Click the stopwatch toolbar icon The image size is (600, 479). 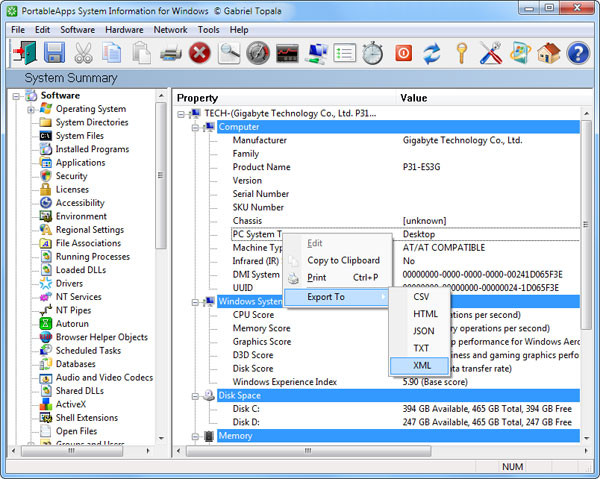pos(373,52)
